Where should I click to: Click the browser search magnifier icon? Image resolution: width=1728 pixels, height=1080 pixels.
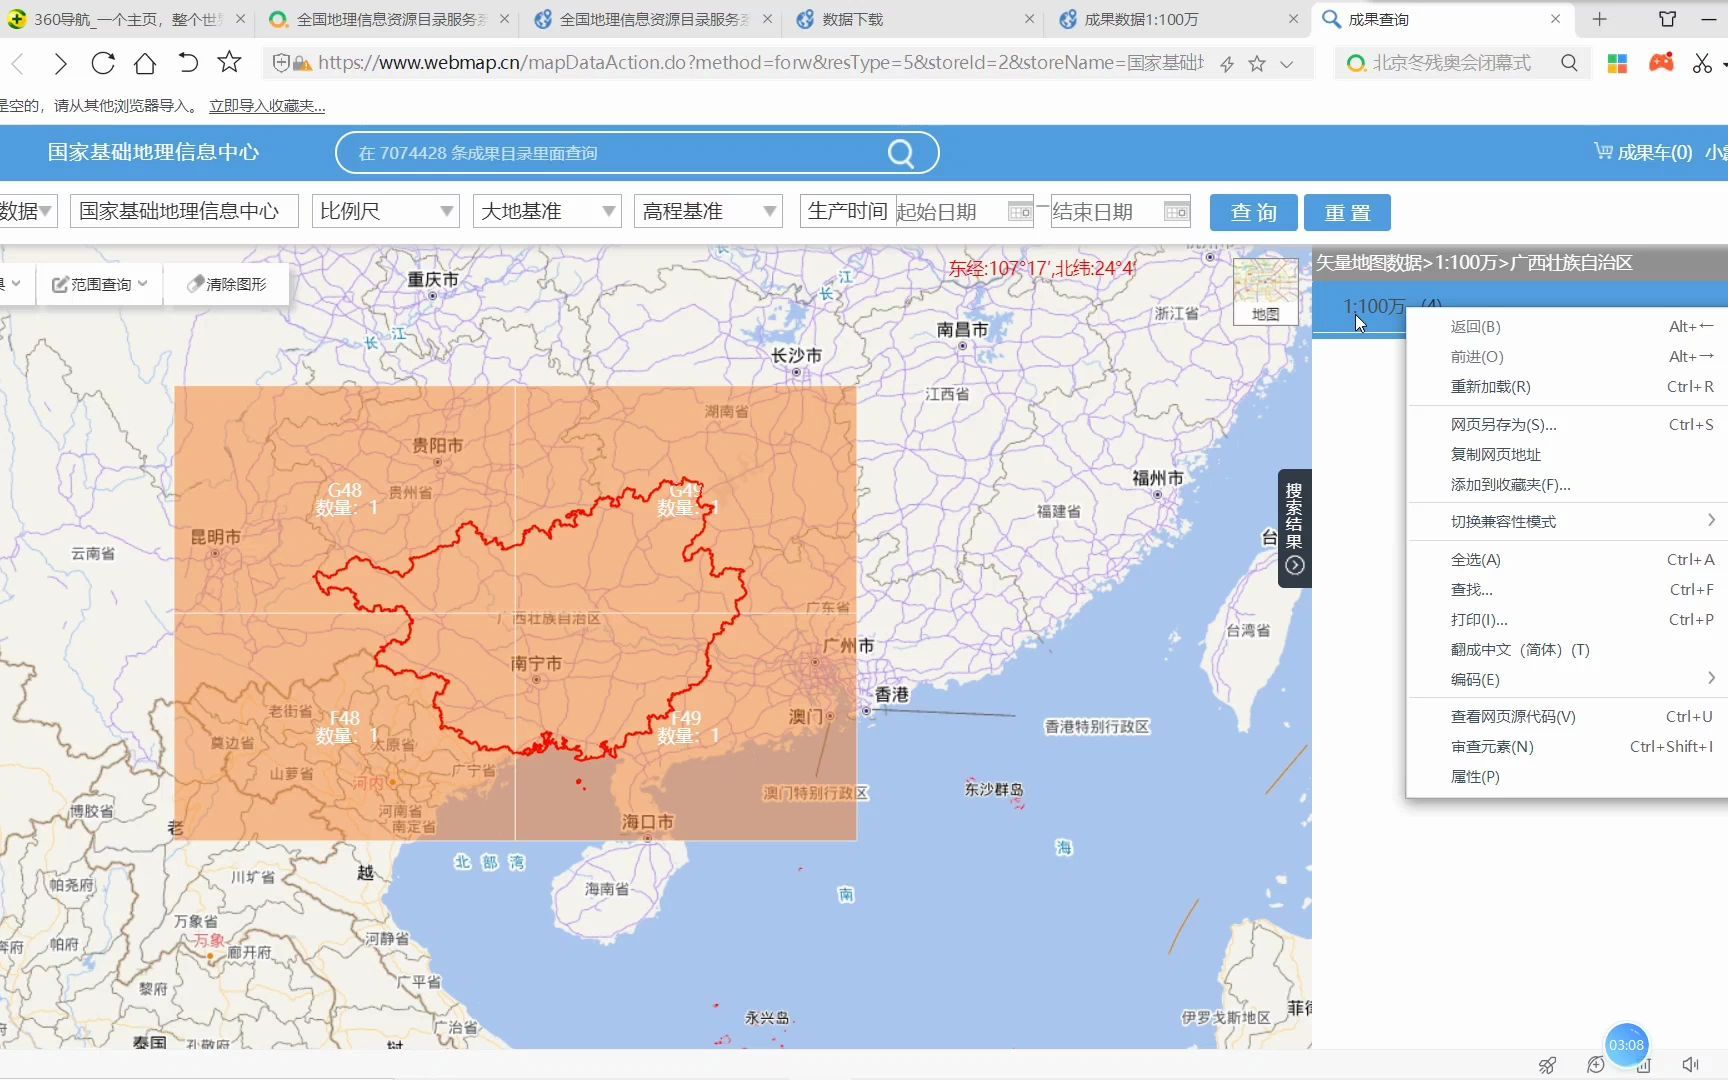click(1569, 63)
